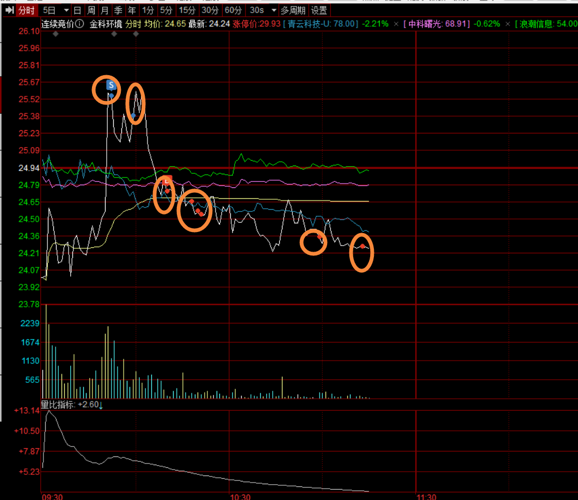Click the third gray diamond event marker

pos(136,34)
